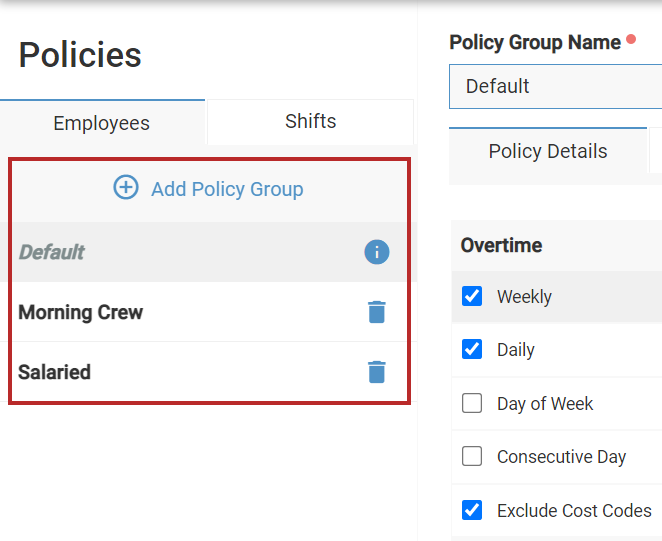
Task: Uncheck the Weekly overtime checkbox
Action: pos(472,296)
